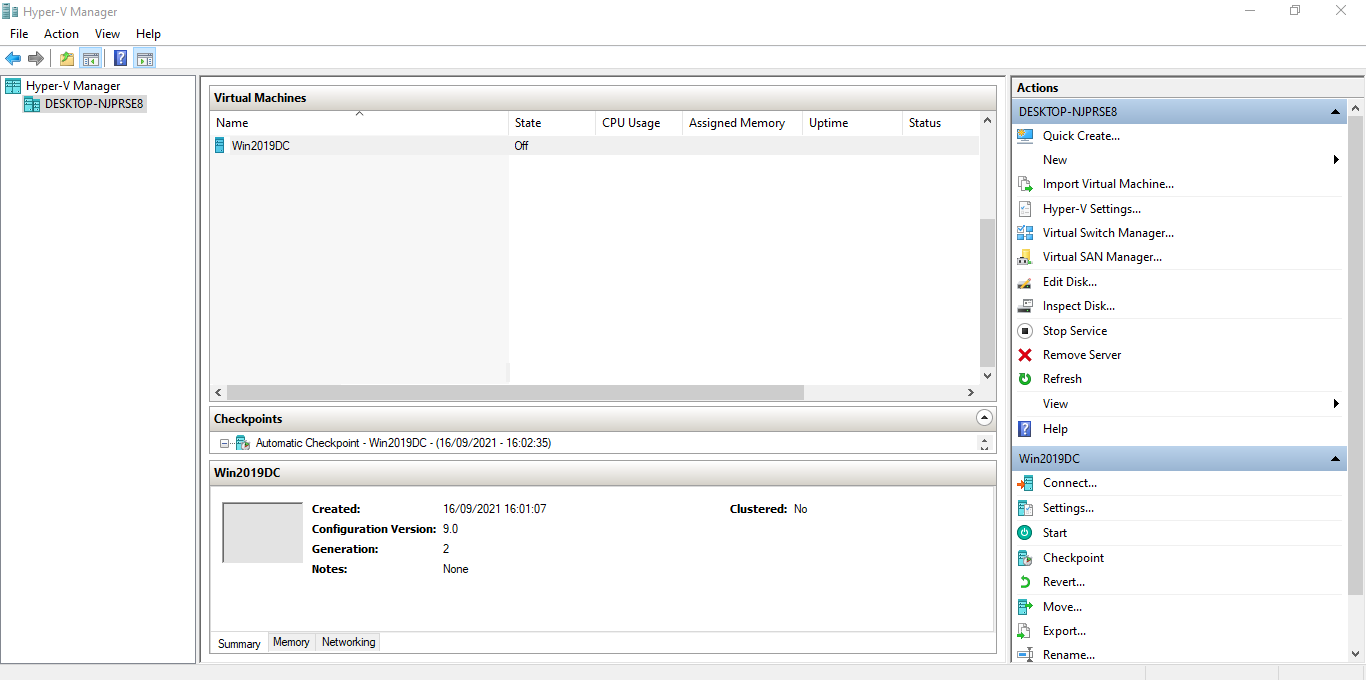Click the Back arrow toolbar icon

[x=13, y=58]
